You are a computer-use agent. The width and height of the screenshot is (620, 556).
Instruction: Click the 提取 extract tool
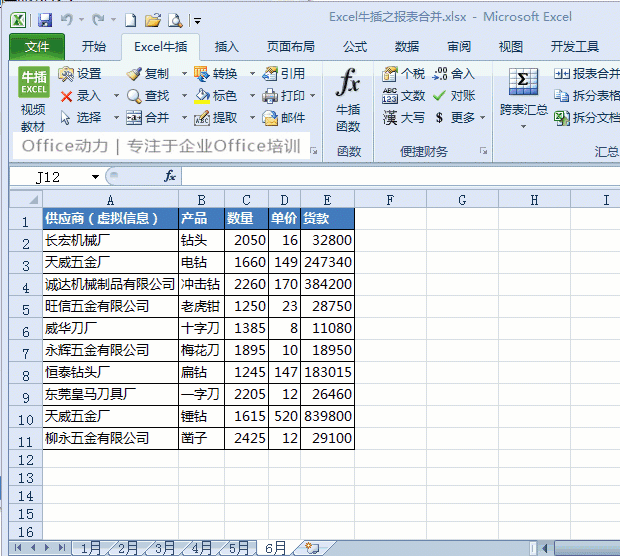point(216,117)
